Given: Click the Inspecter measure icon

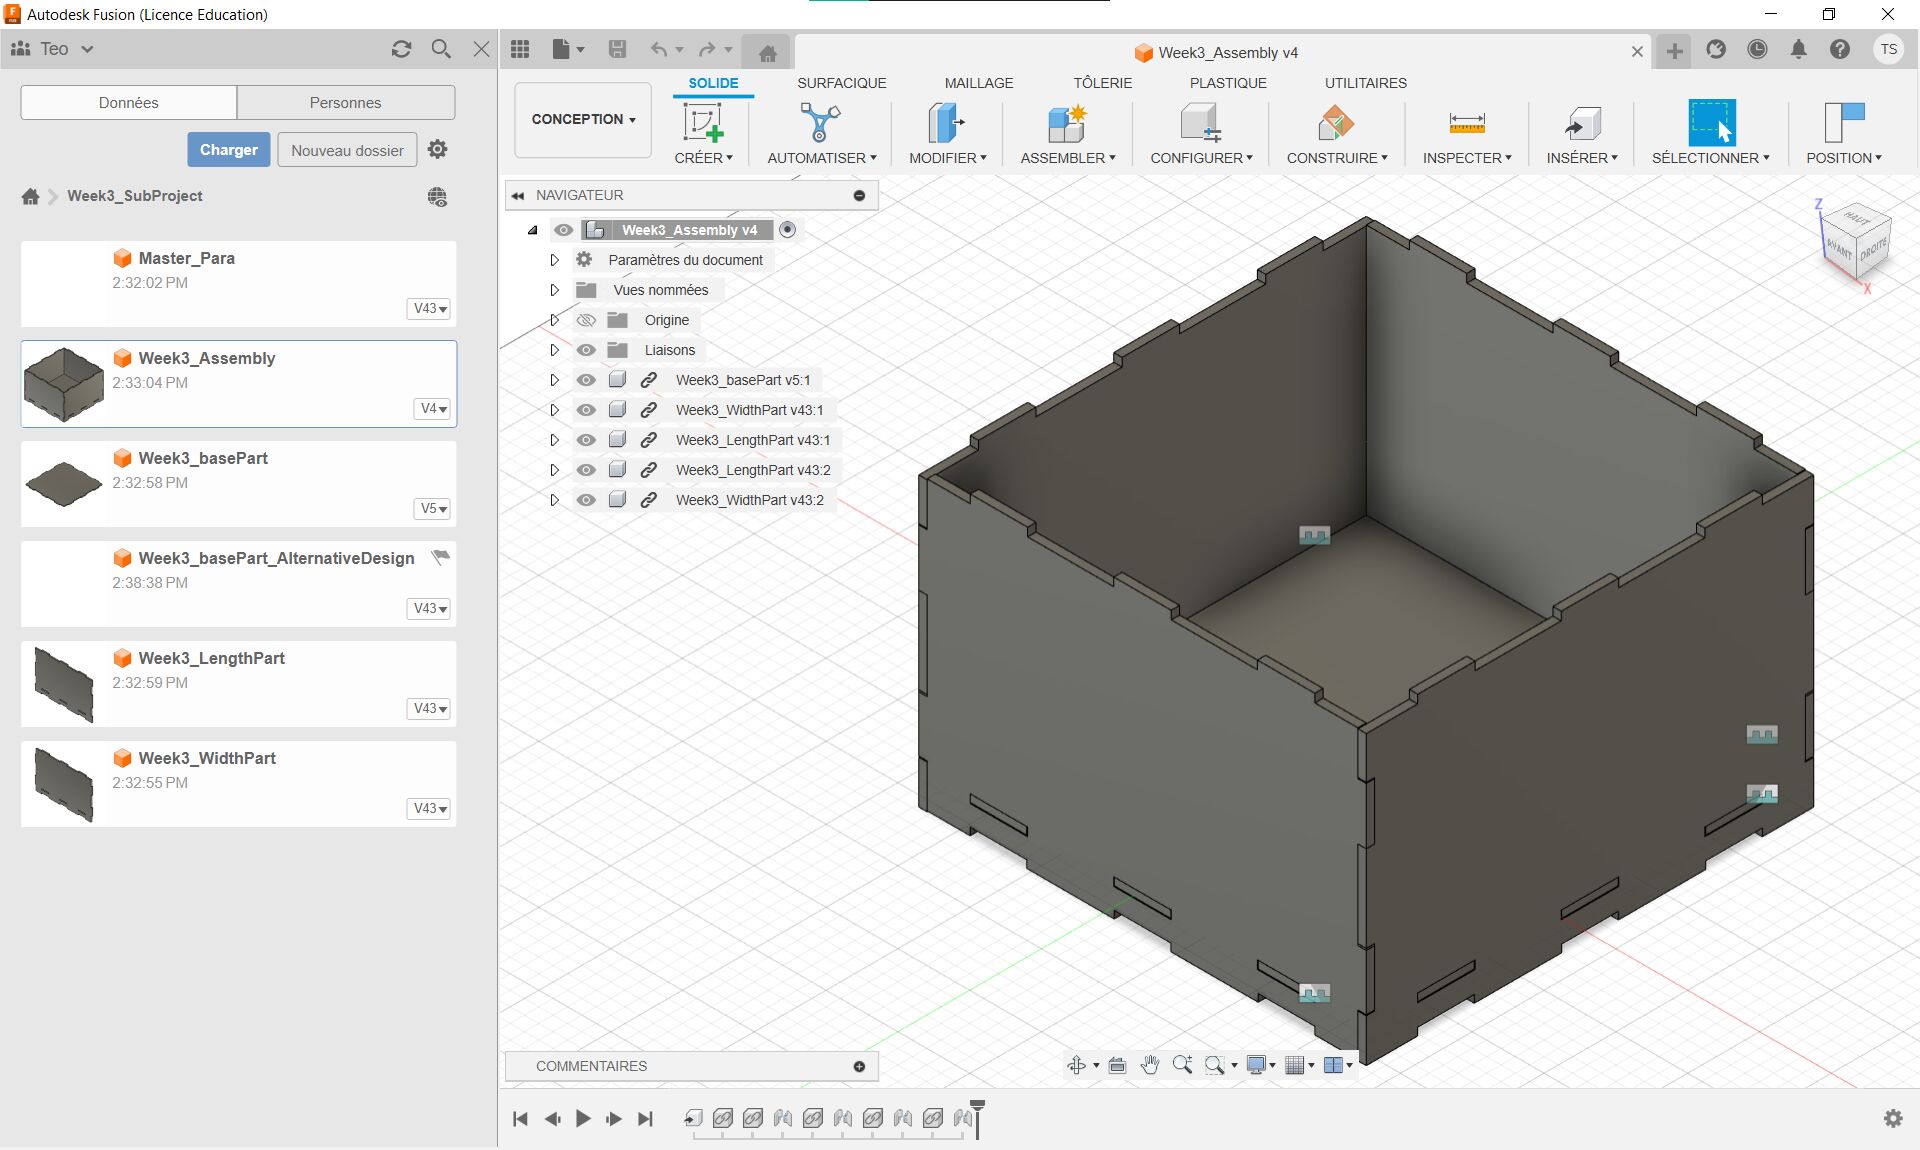Looking at the screenshot, I should click(1467, 123).
